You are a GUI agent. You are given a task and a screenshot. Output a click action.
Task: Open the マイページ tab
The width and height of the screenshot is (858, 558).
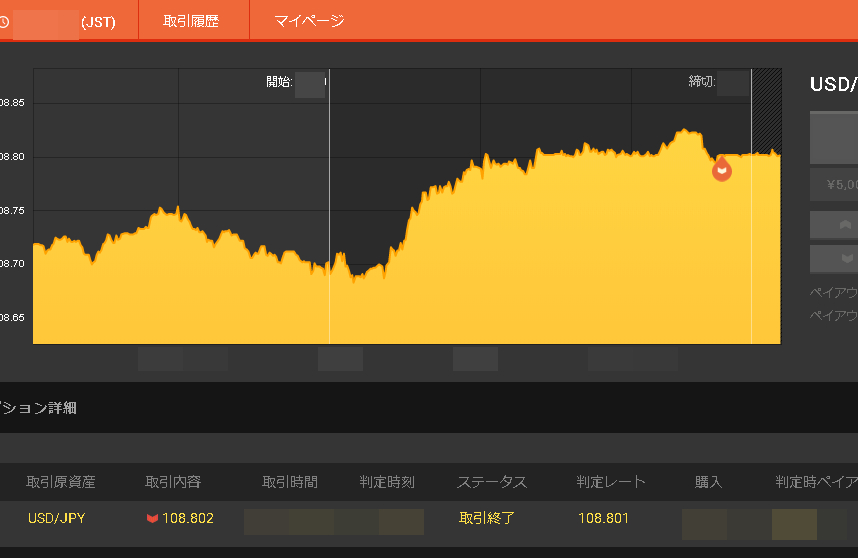point(309,21)
